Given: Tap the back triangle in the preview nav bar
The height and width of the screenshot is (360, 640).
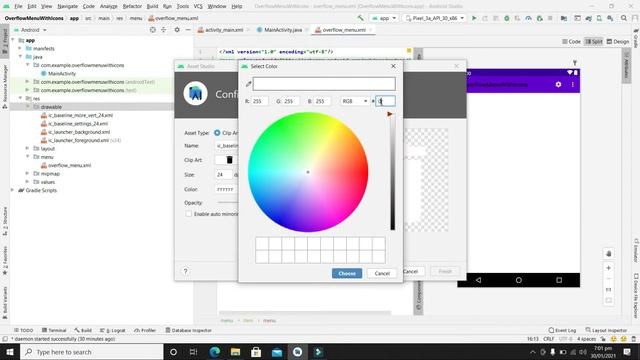Looking at the screenshot, I should coord(478,280).
